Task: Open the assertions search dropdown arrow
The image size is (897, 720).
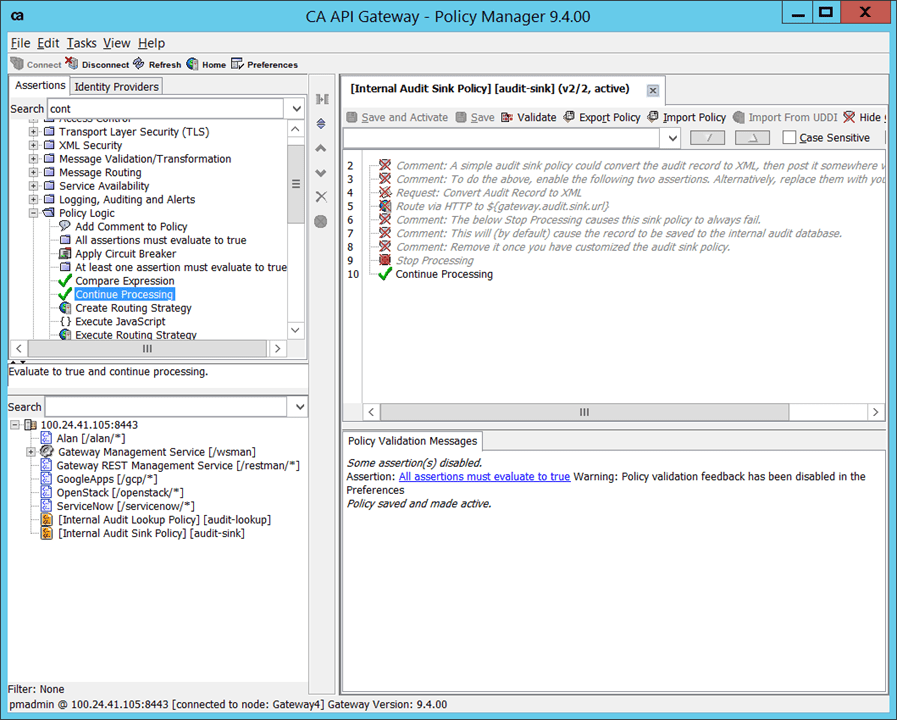Action: 296,109
